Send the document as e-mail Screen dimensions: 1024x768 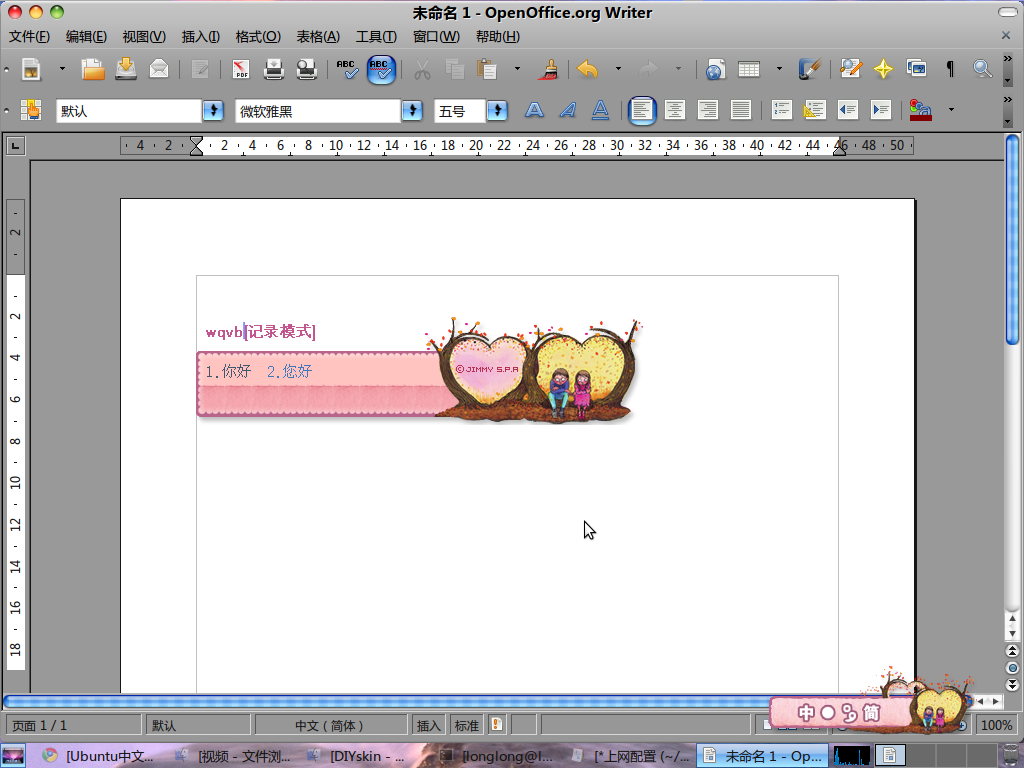159,69
